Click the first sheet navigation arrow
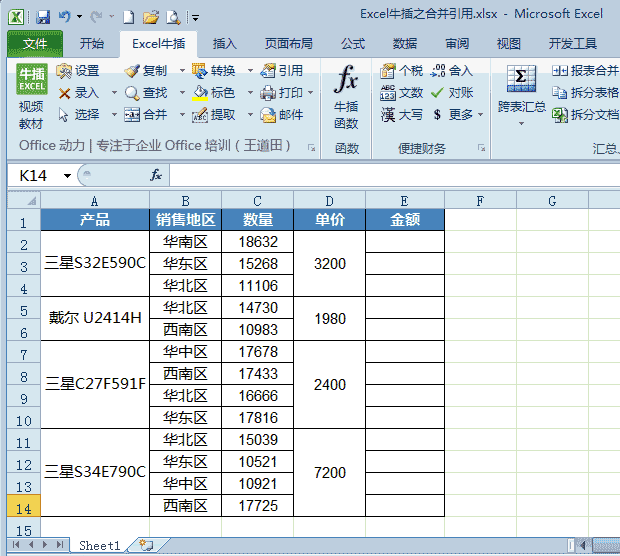This screenshot has height=556, width=620. click(16, 545)
